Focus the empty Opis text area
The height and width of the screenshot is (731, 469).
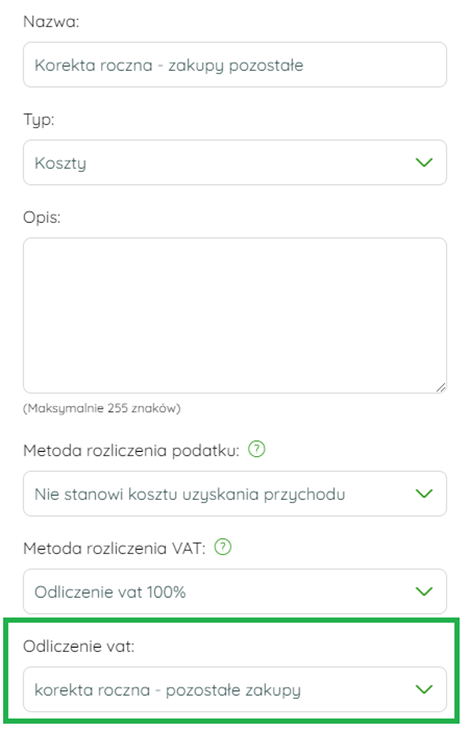pos(235,316)
